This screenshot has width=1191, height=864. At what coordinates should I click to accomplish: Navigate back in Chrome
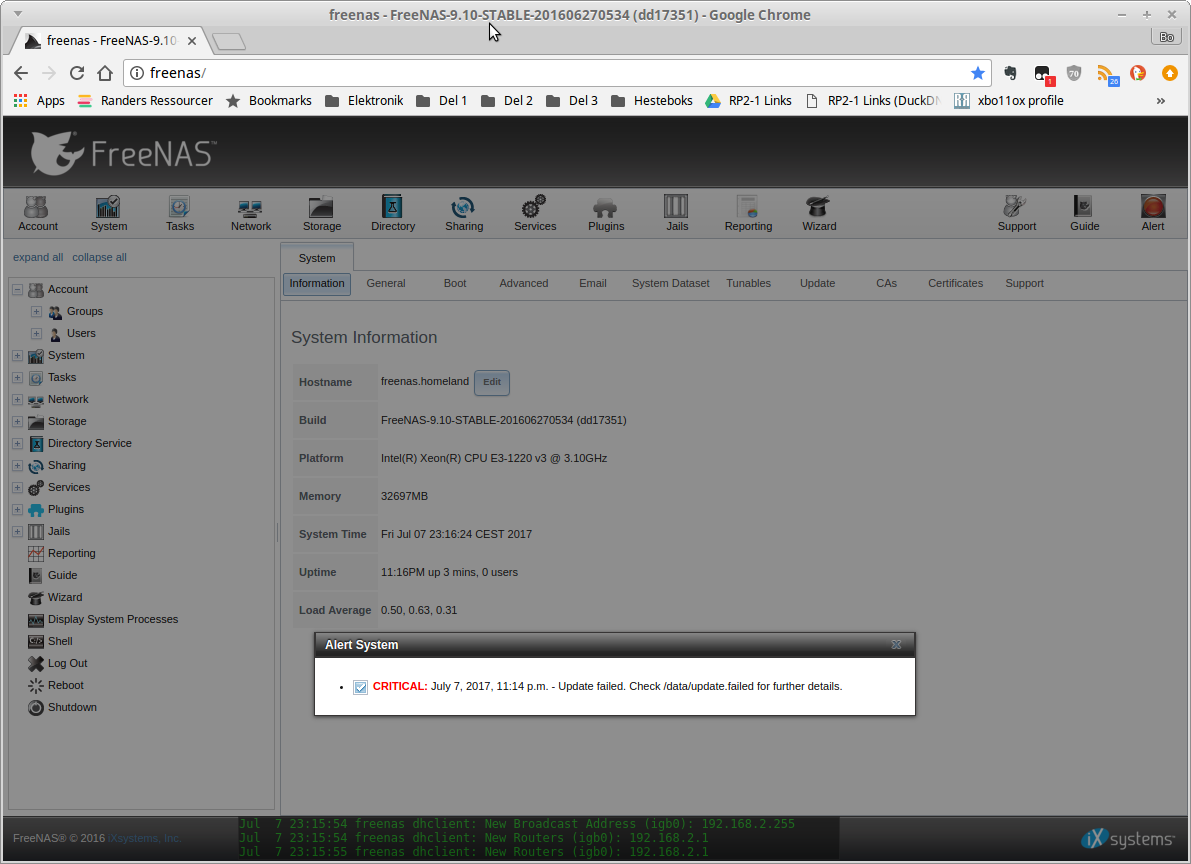[x=21, y=73]
